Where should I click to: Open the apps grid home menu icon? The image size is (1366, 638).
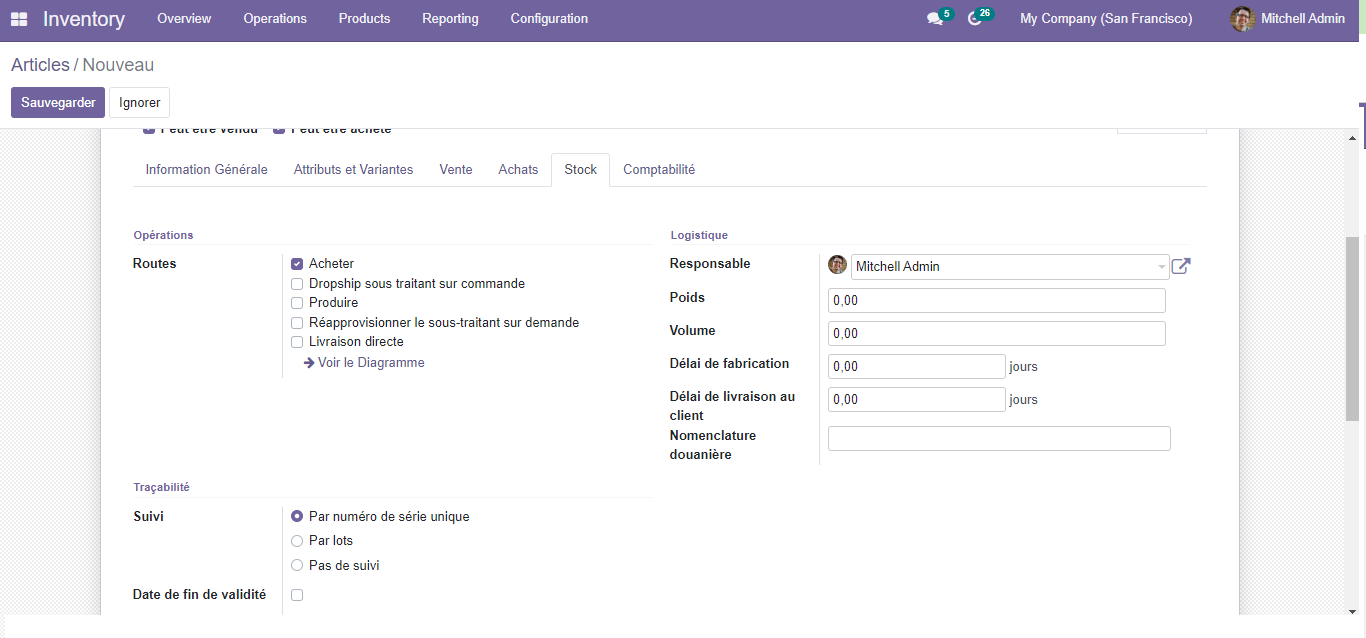coord(19,19)
